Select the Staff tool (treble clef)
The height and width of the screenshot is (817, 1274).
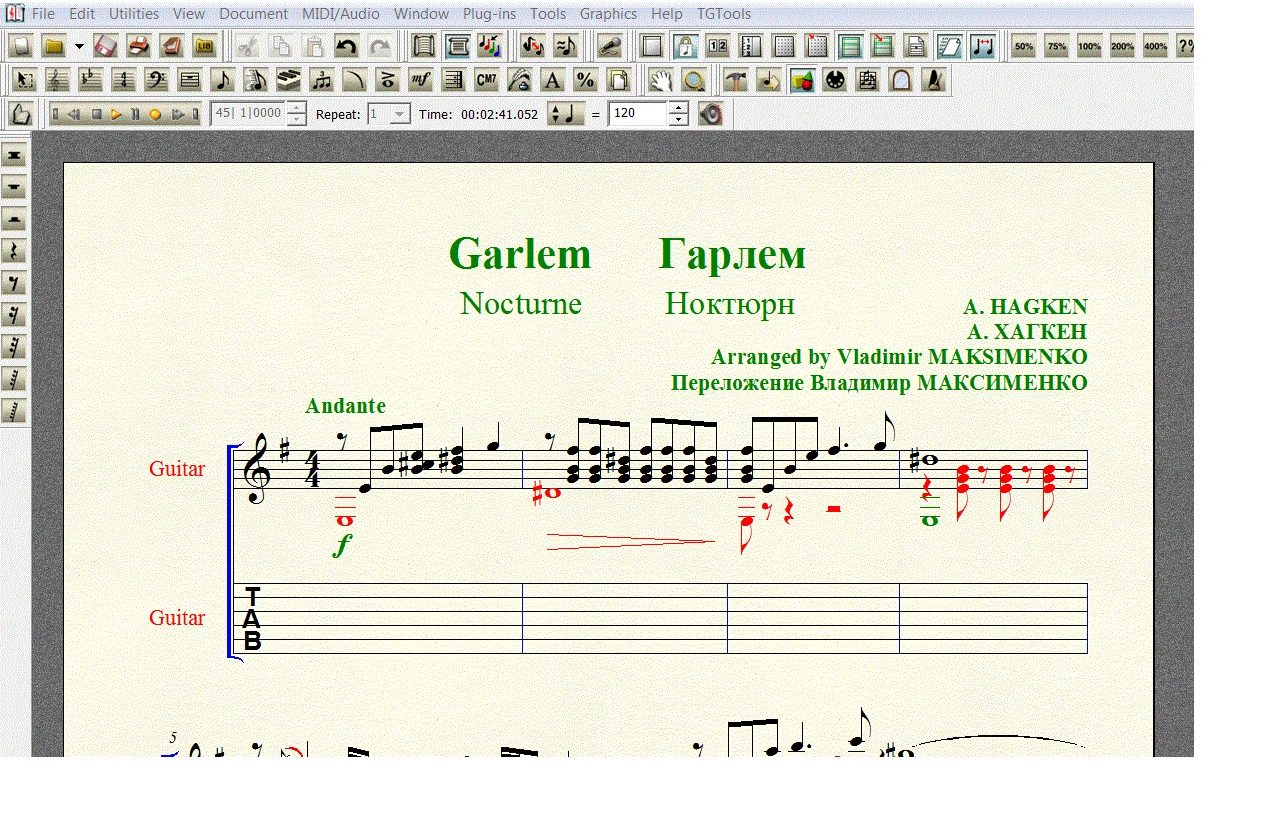pos(57,81)
